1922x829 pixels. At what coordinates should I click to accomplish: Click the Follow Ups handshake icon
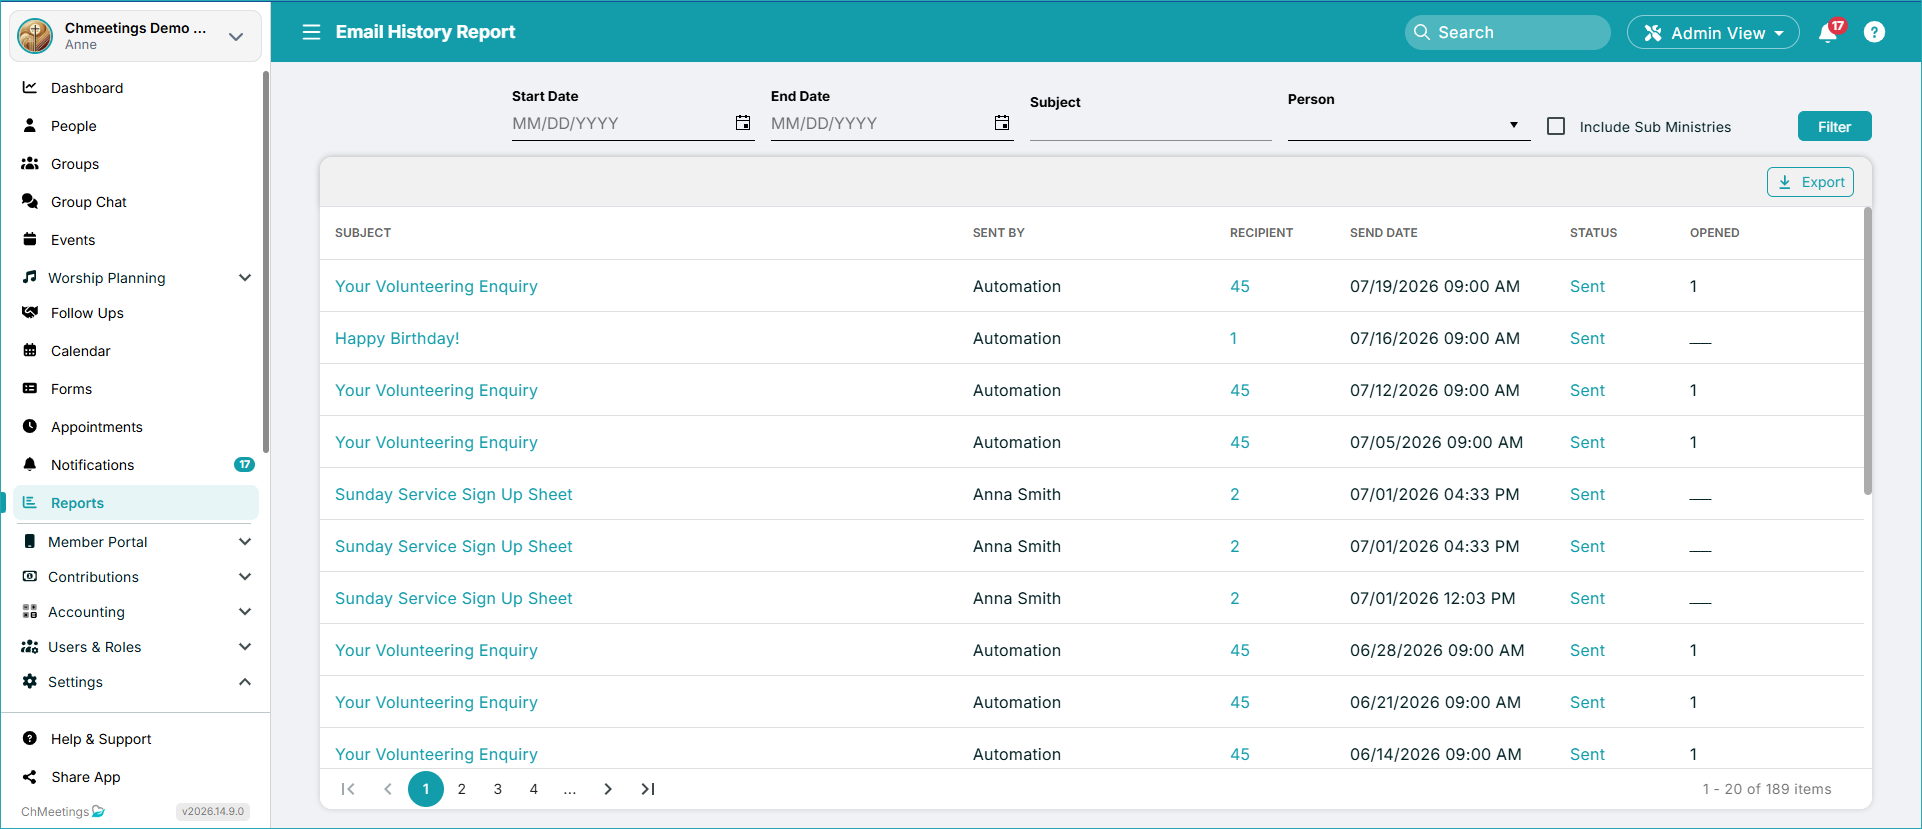click(30, 313)
